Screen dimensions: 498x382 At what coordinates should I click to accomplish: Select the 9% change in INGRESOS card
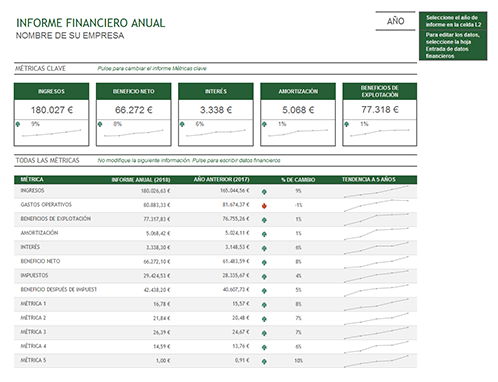(35, 124)
